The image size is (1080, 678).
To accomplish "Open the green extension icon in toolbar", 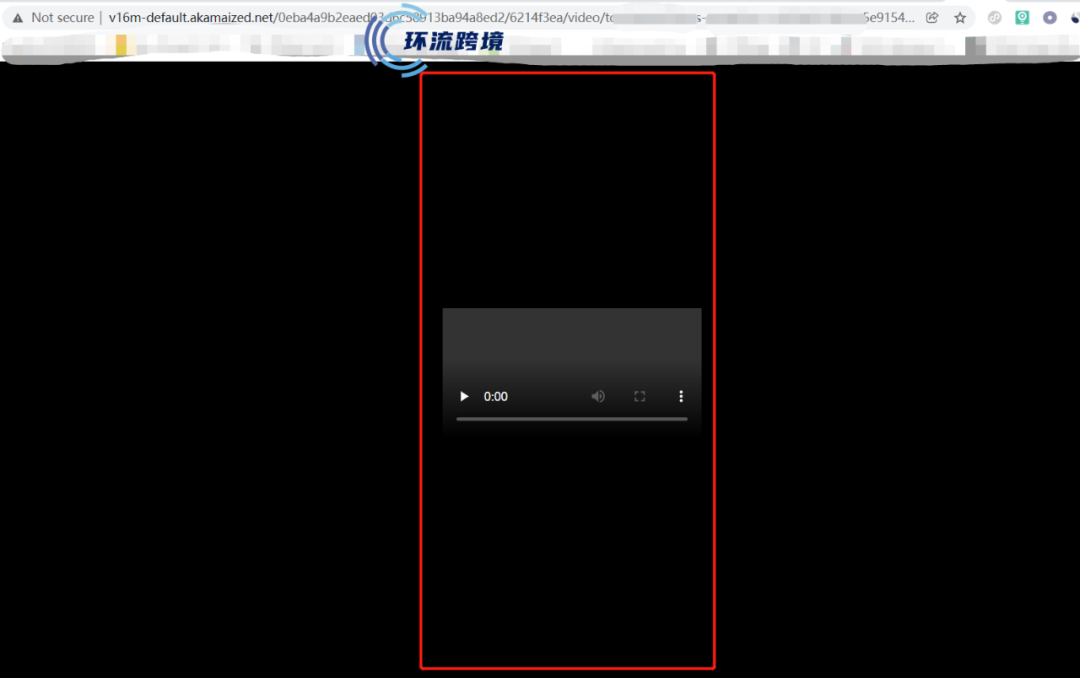I will (1022, 17).
